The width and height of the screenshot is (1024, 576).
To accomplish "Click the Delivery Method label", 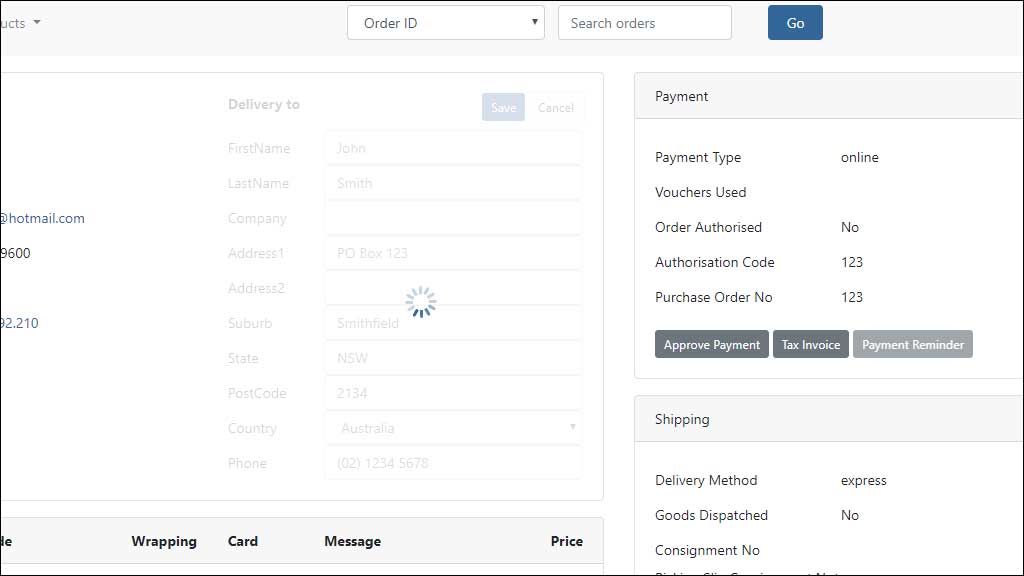I will (706, 481).
